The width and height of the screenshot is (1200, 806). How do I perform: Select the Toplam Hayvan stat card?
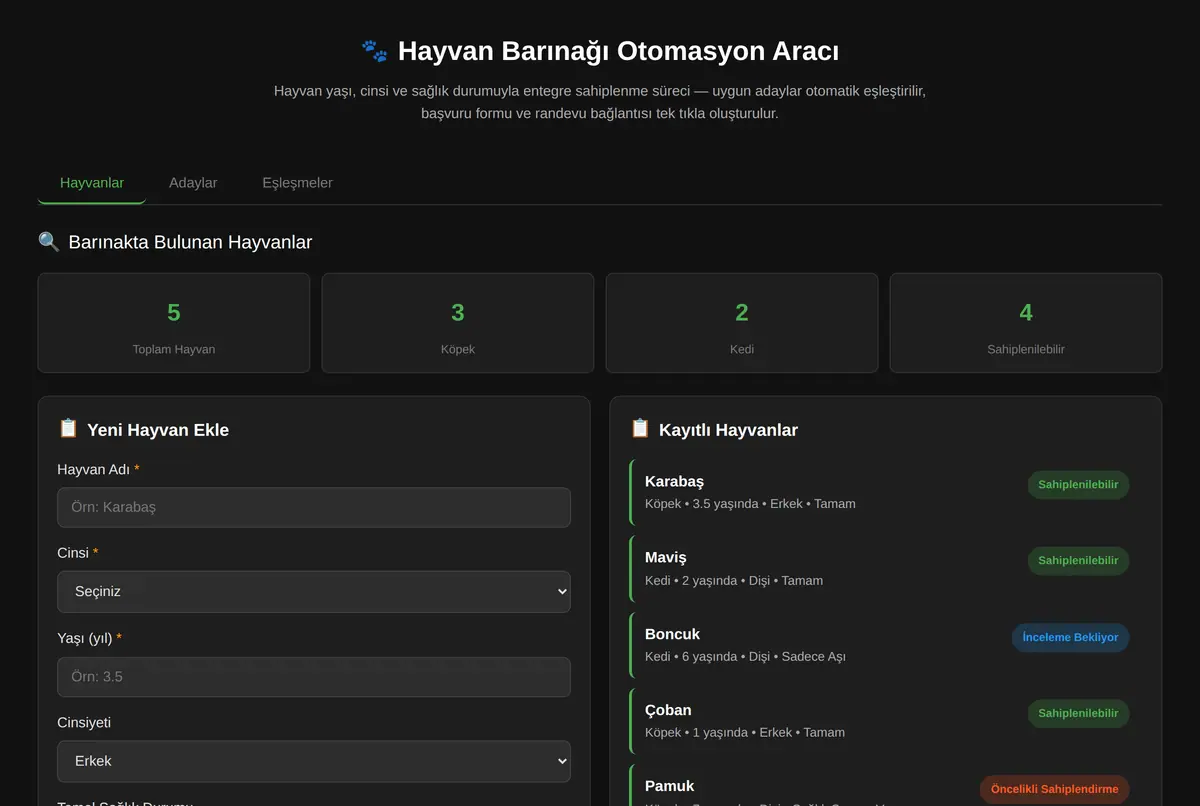point(174,323)
